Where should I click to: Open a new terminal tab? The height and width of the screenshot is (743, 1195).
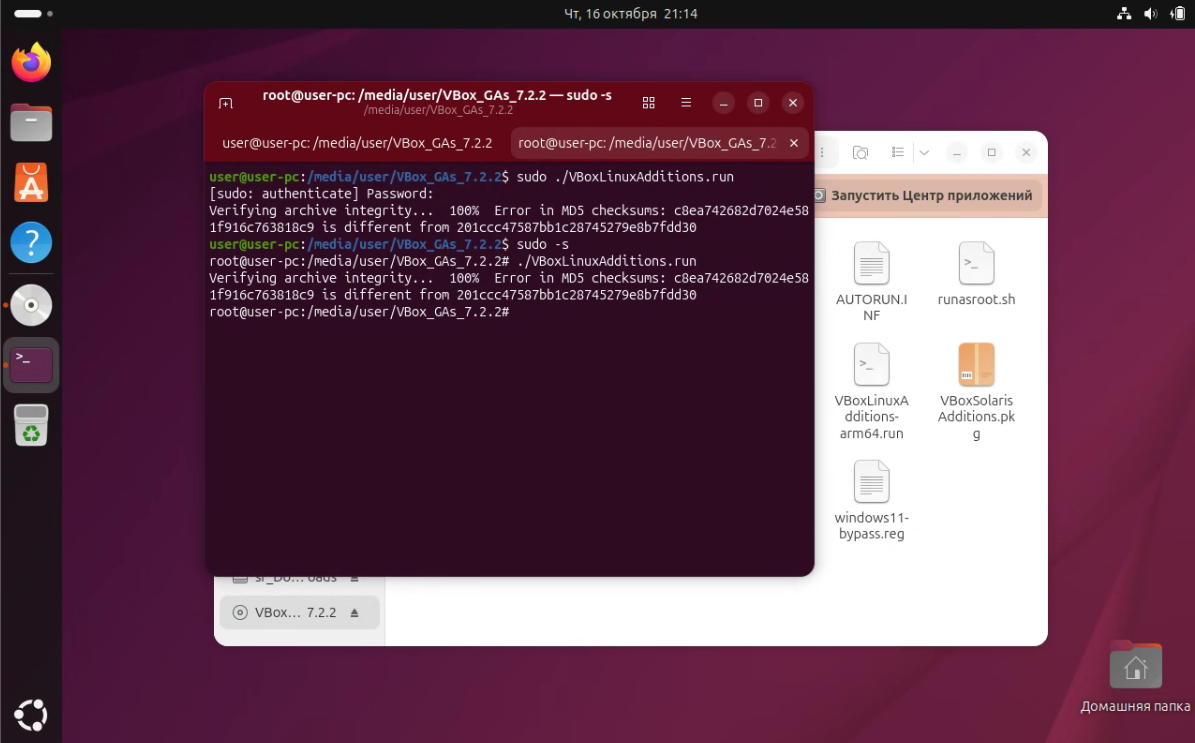(x=226, y=103)
